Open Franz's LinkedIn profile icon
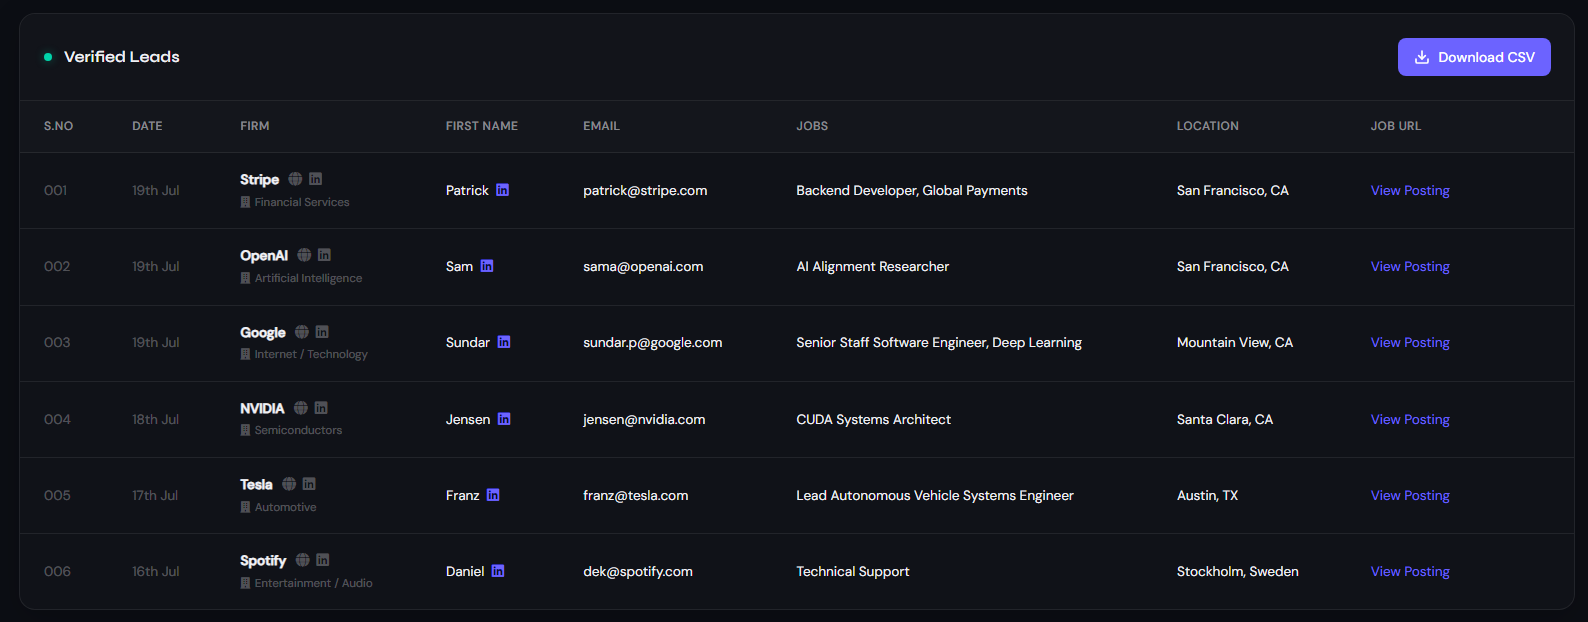Image resolution: width=1588 pixels, height=622 pixels. point(493,495)
